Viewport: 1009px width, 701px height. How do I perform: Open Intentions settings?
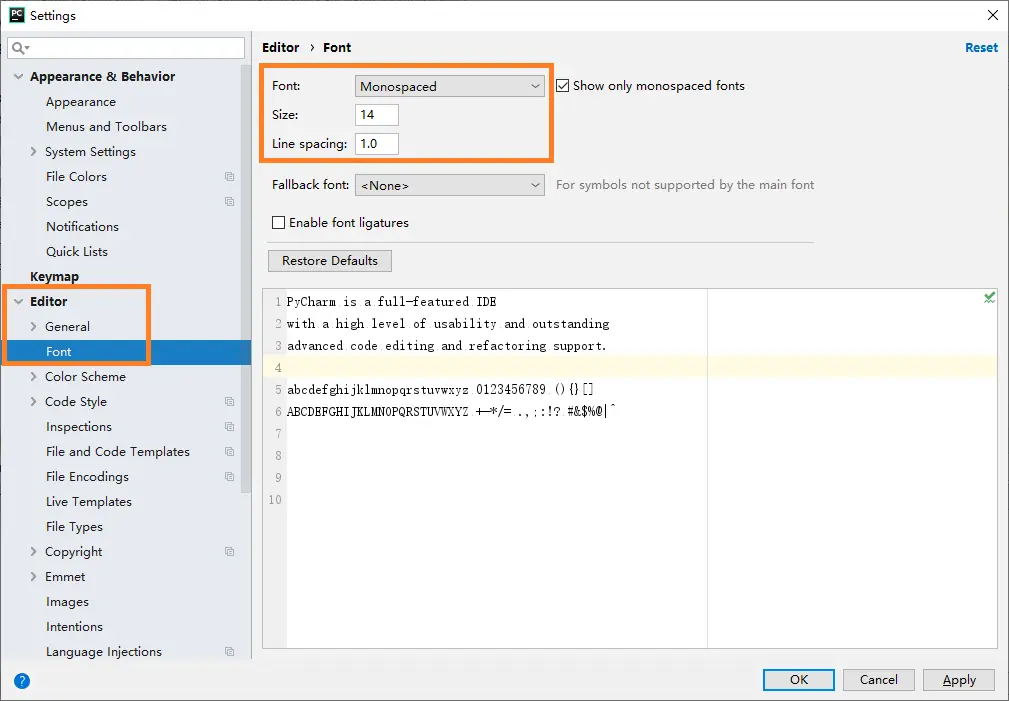click(74, 627)
